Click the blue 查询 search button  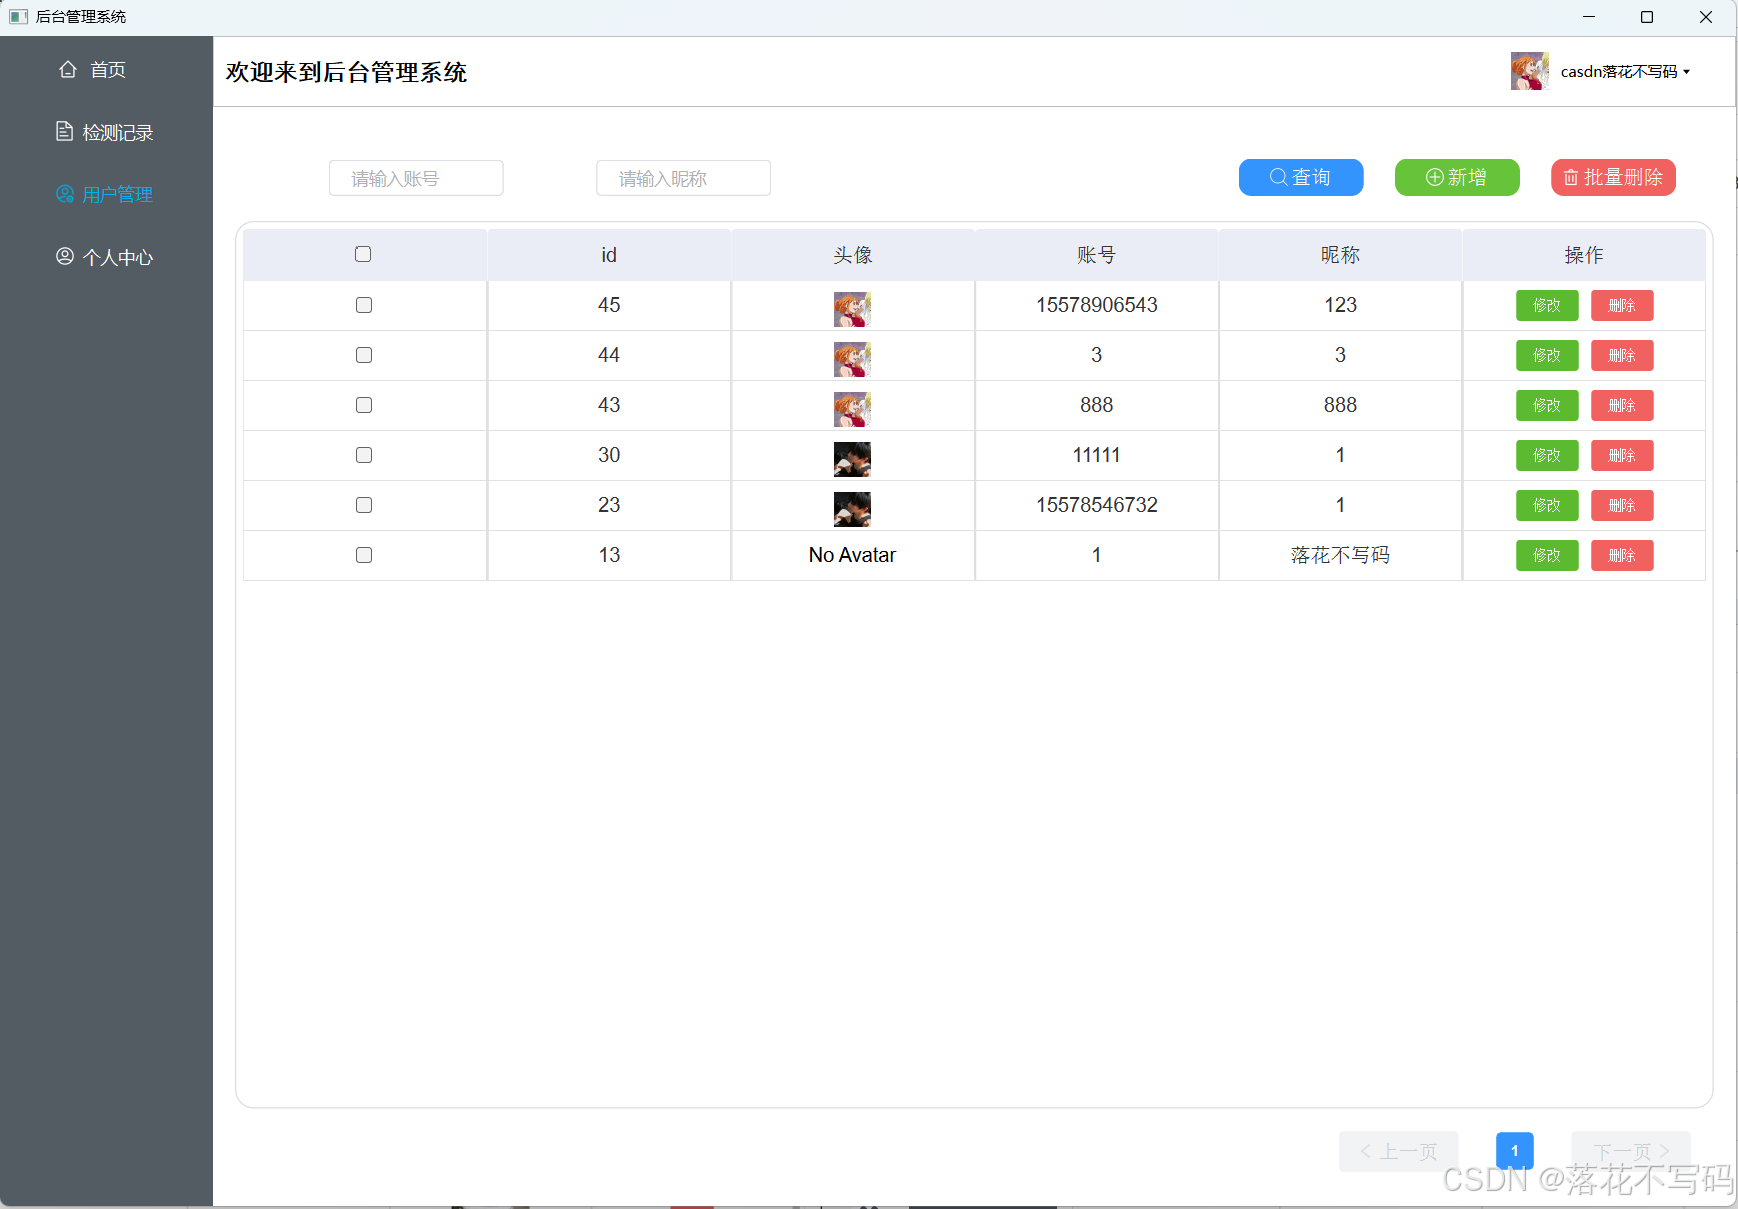coord(1300,177)
